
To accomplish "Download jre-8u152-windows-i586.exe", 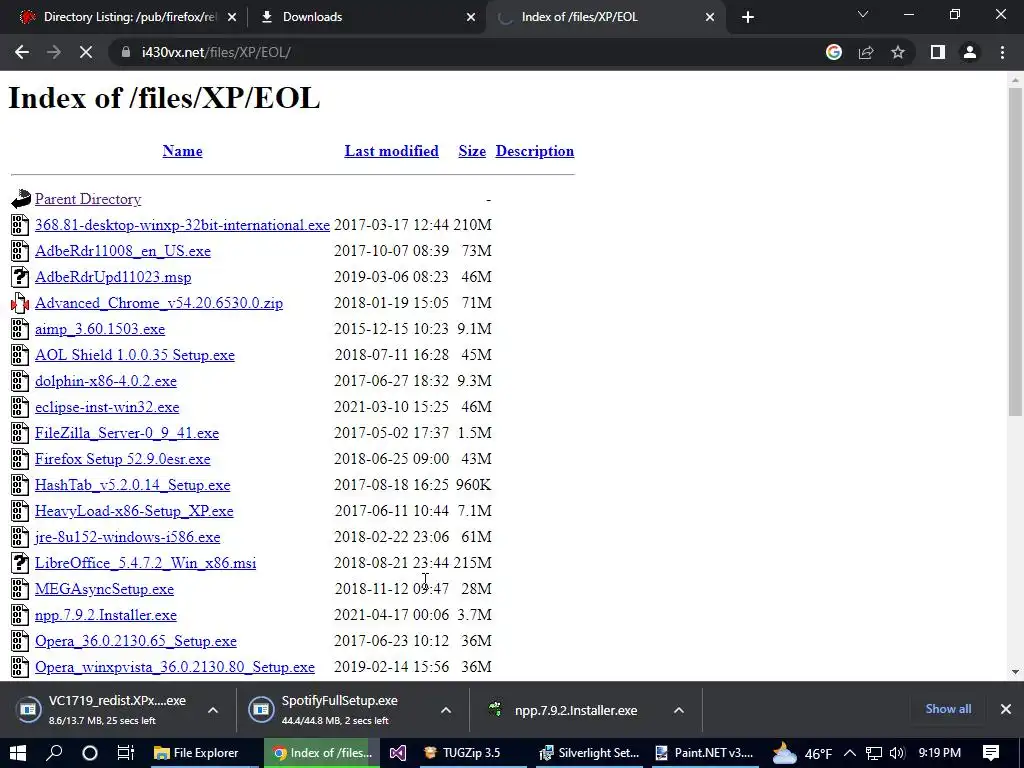I will pos(127,537).
